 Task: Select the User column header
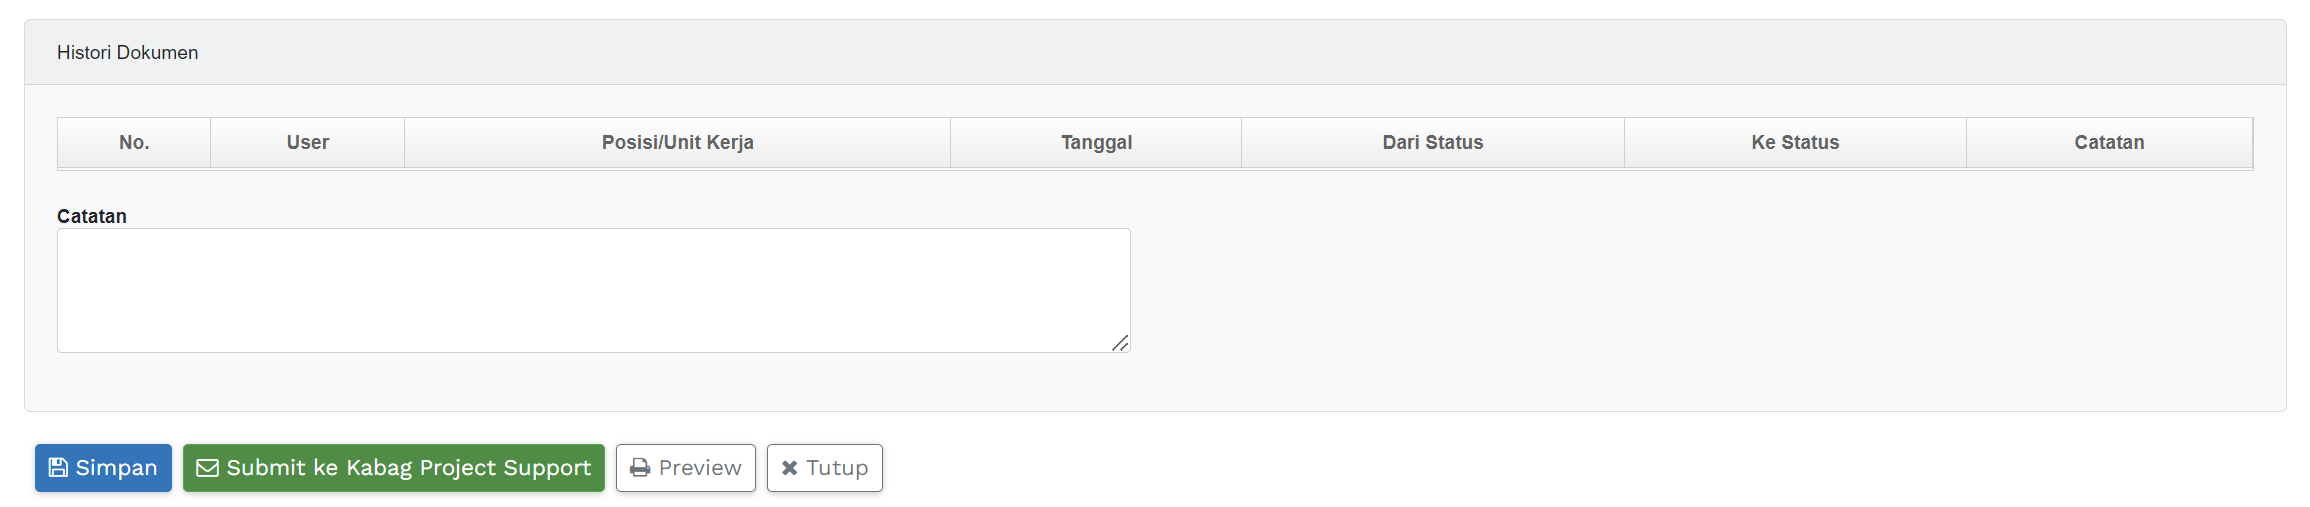(308, 143)
